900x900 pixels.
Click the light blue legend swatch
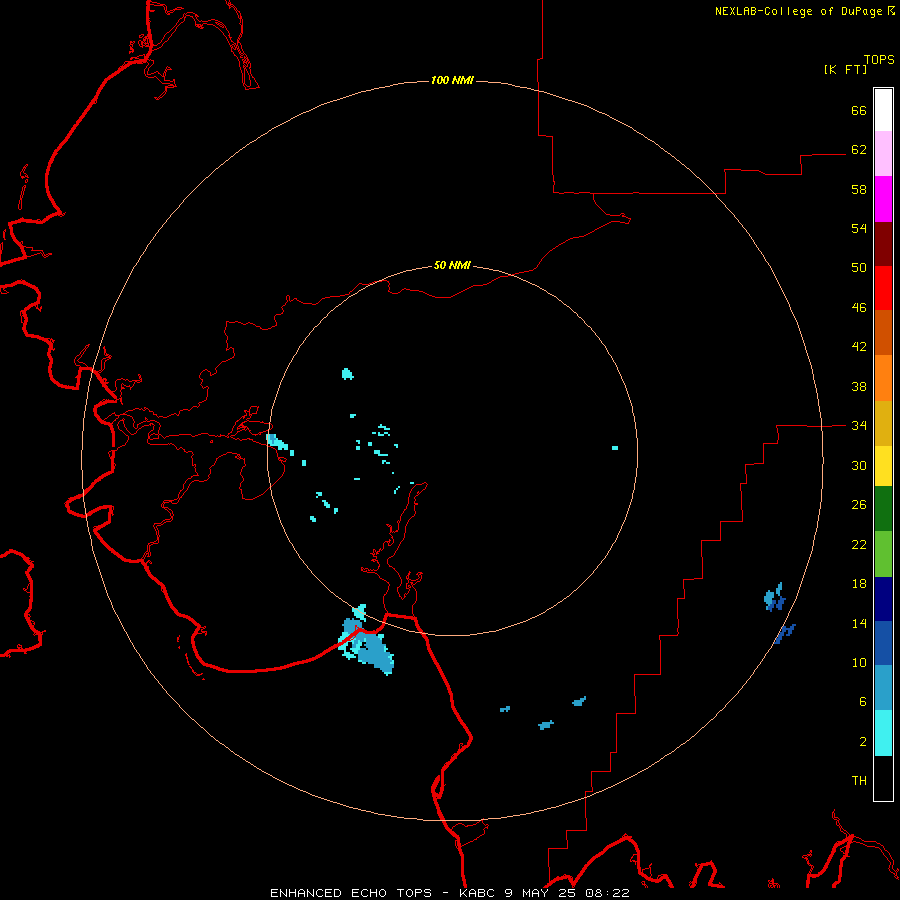pyautogui.click(x=883, y=688)
